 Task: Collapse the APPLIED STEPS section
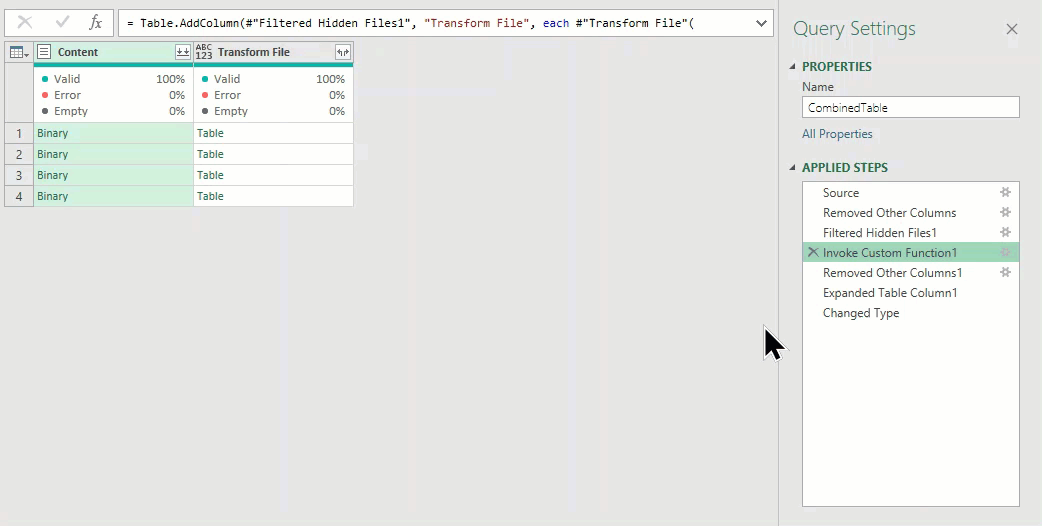[794, 168]
